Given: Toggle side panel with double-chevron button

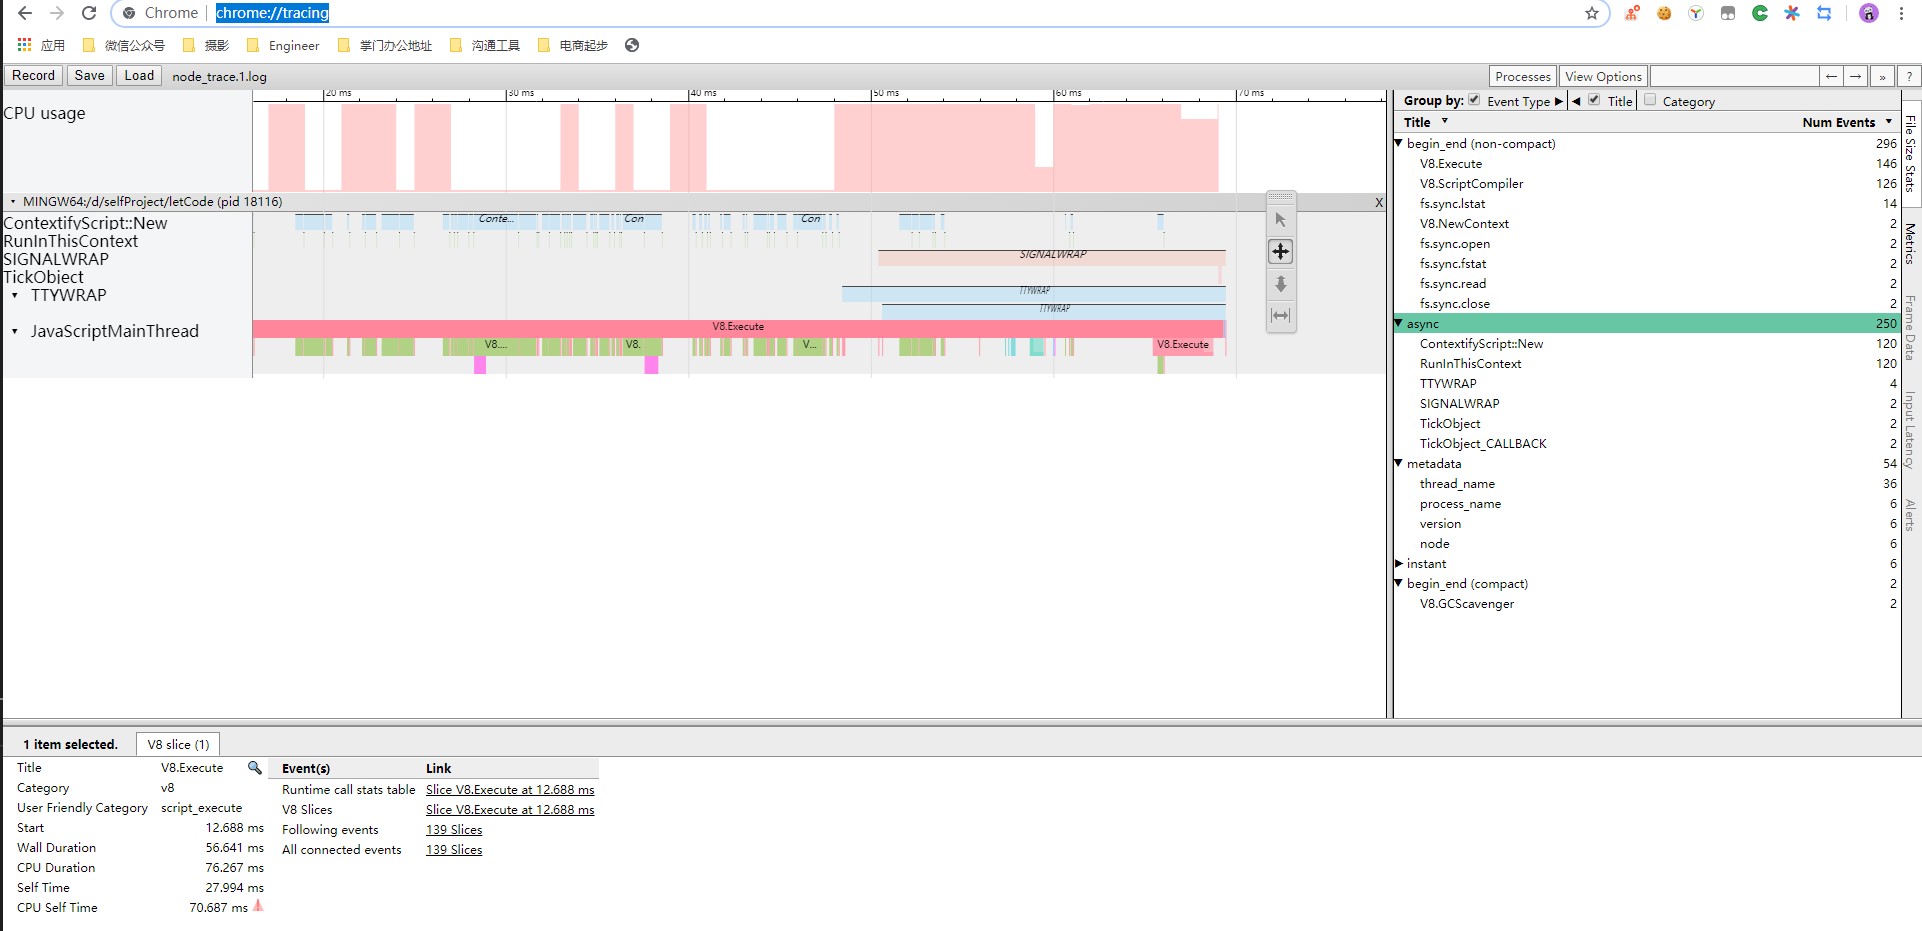Looking at the screenshot, I should 1882,76.
